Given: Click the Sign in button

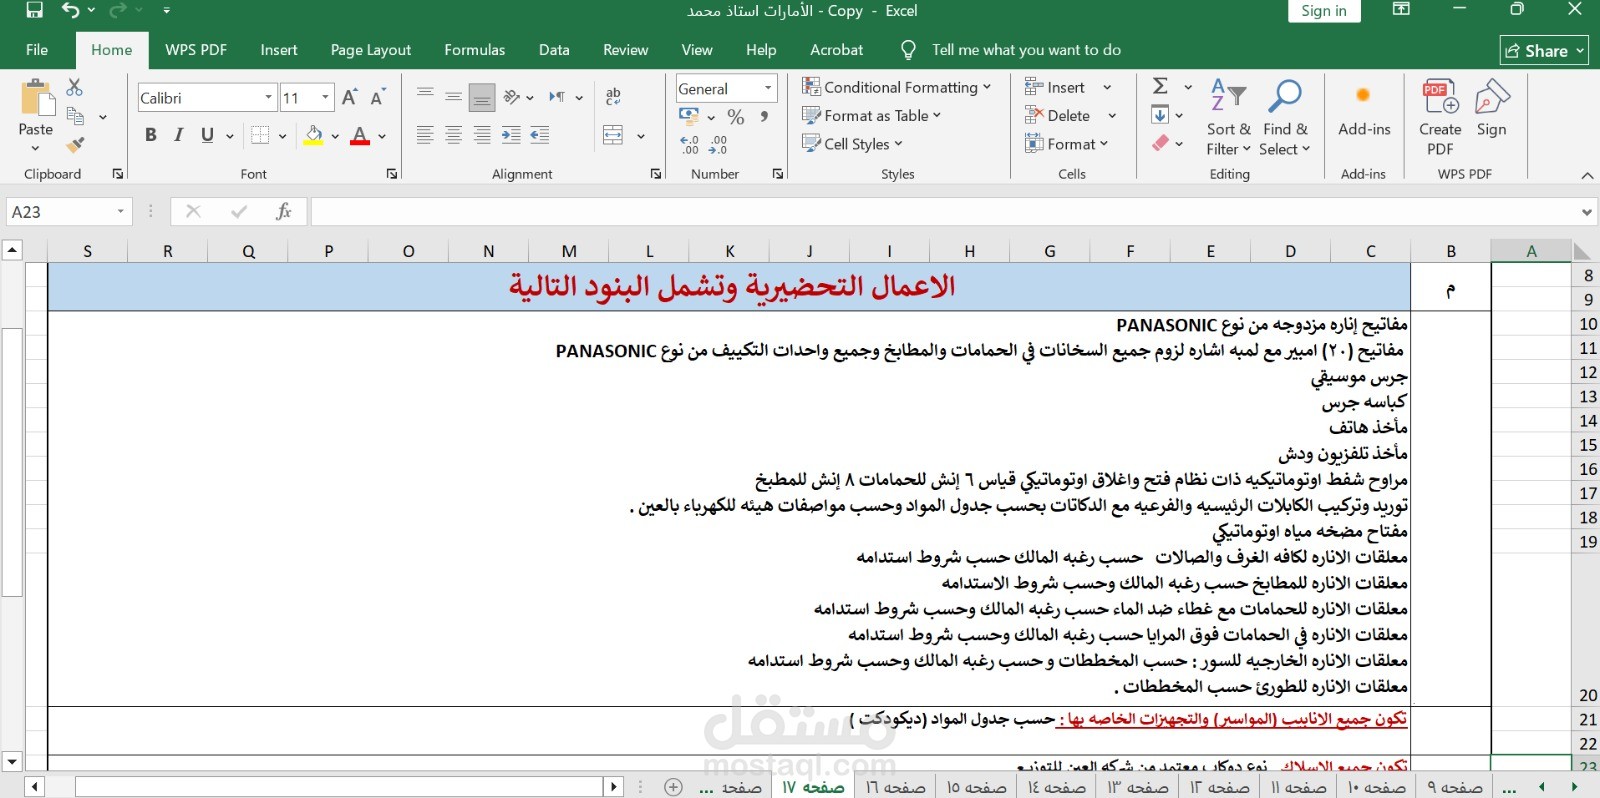Looking at the screenshot, I should [1324, 11].
